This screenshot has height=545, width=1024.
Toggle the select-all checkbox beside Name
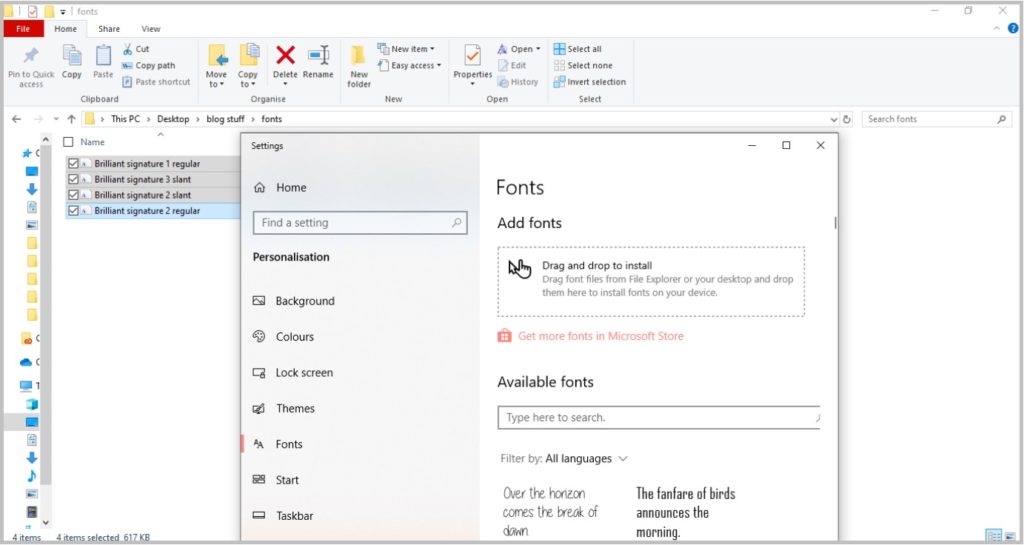tap(68, 142)
